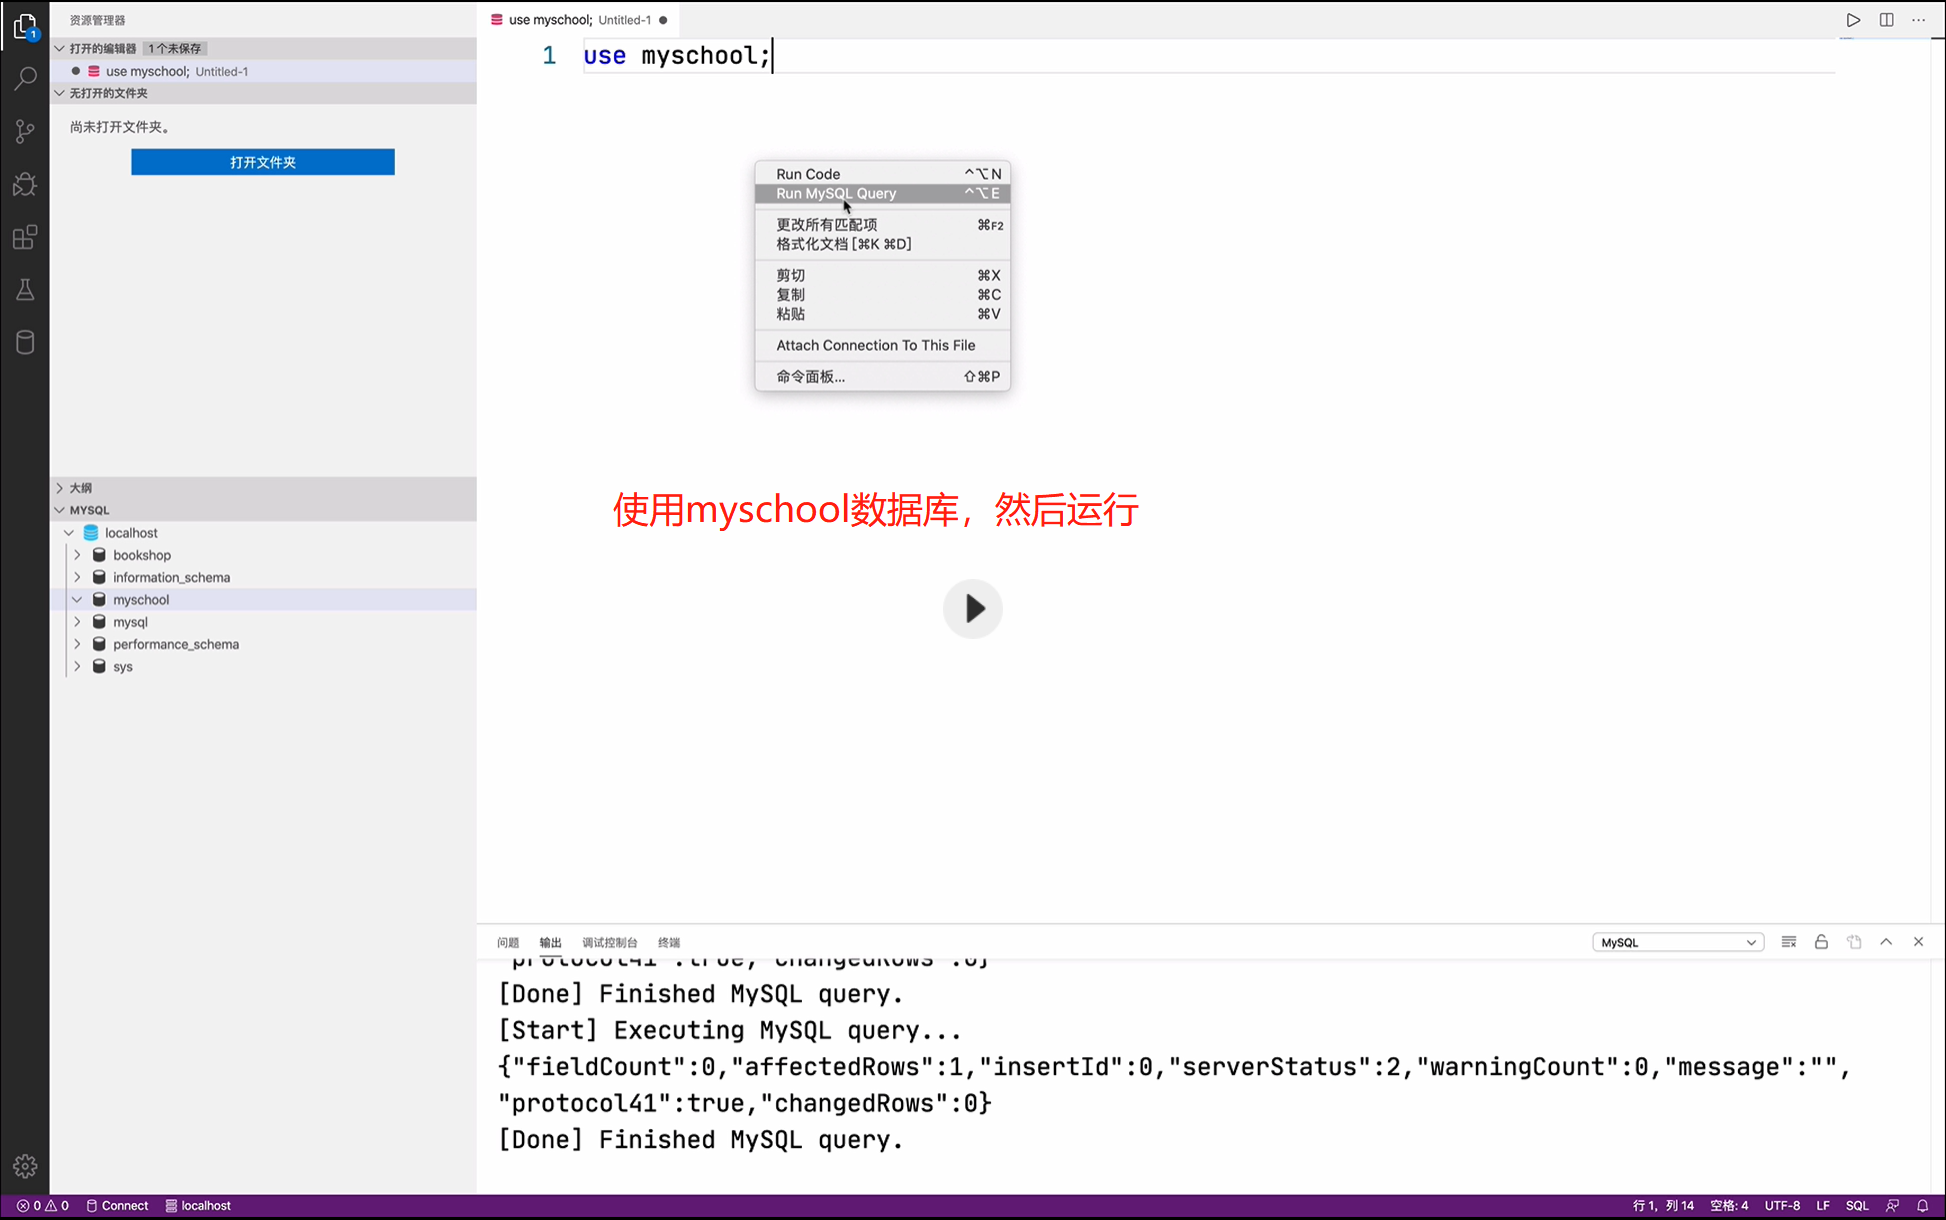This screenshot has width=1946, height=1220.
Task: Click LF line ending in status bar
Action: [x=1823, y=1205]
